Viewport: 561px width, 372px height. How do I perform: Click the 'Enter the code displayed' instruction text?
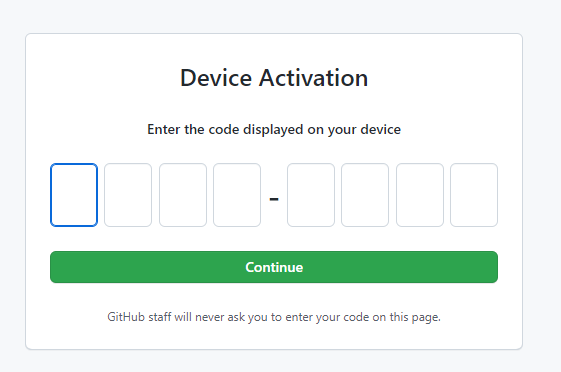pos(274,129)
